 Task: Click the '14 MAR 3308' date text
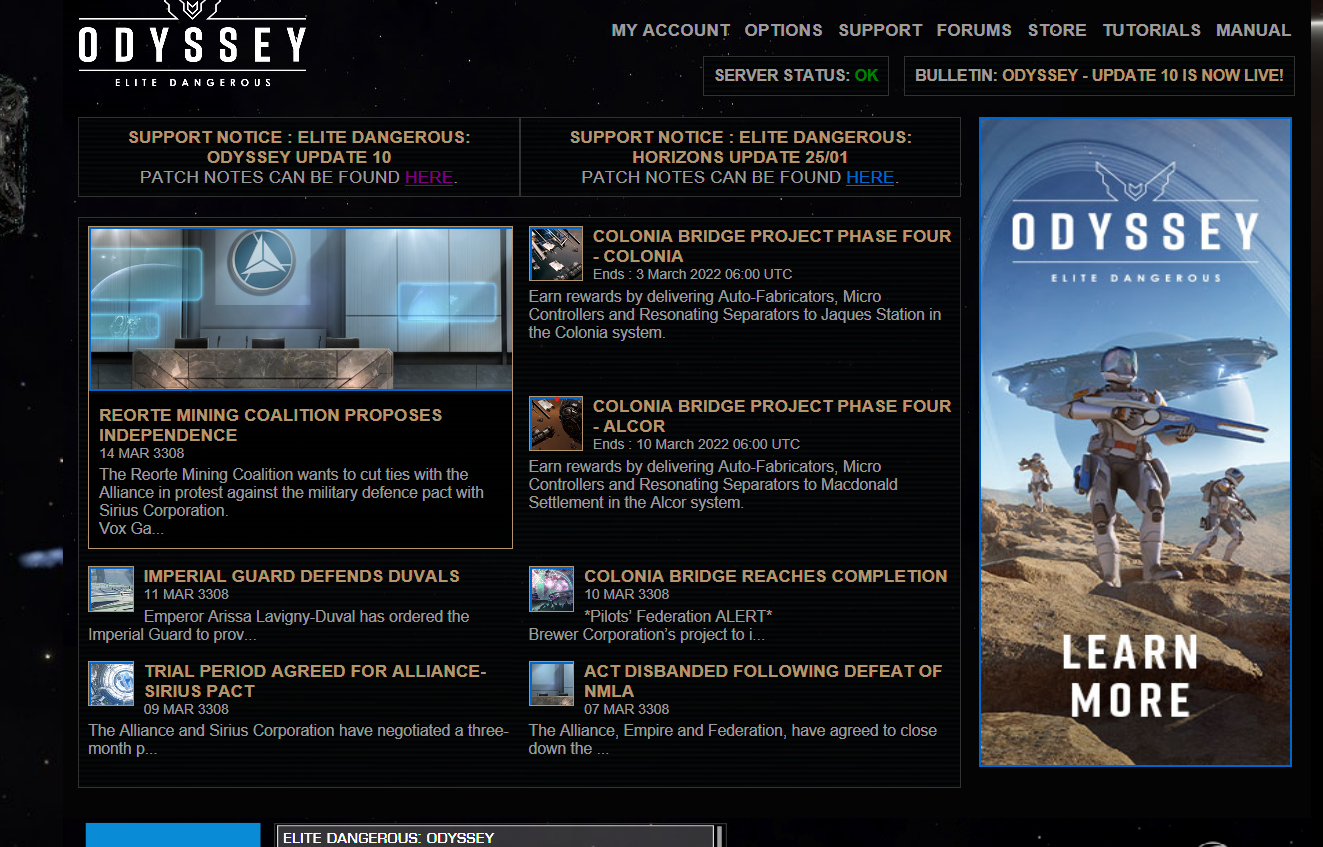[x=142, y=454]
